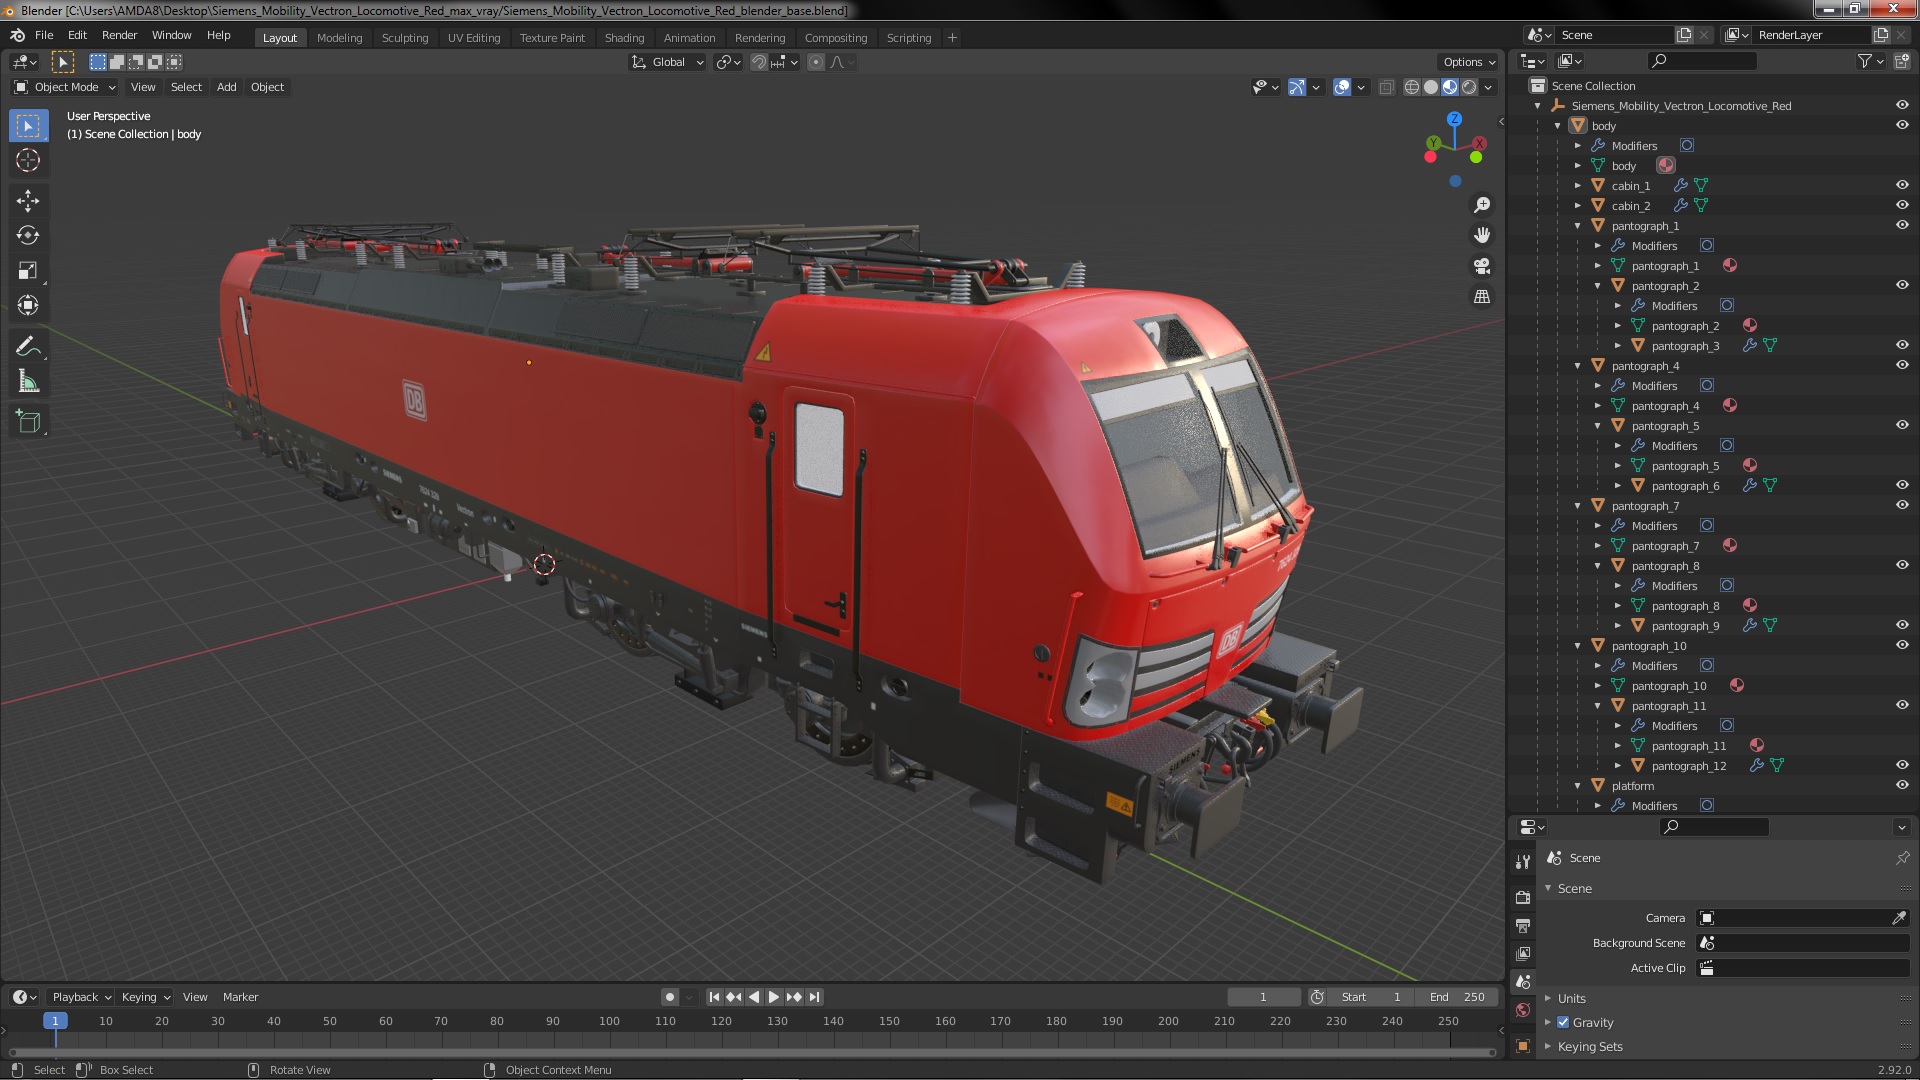
Task: Collapse the body object tree
Action: (1558, 126)
